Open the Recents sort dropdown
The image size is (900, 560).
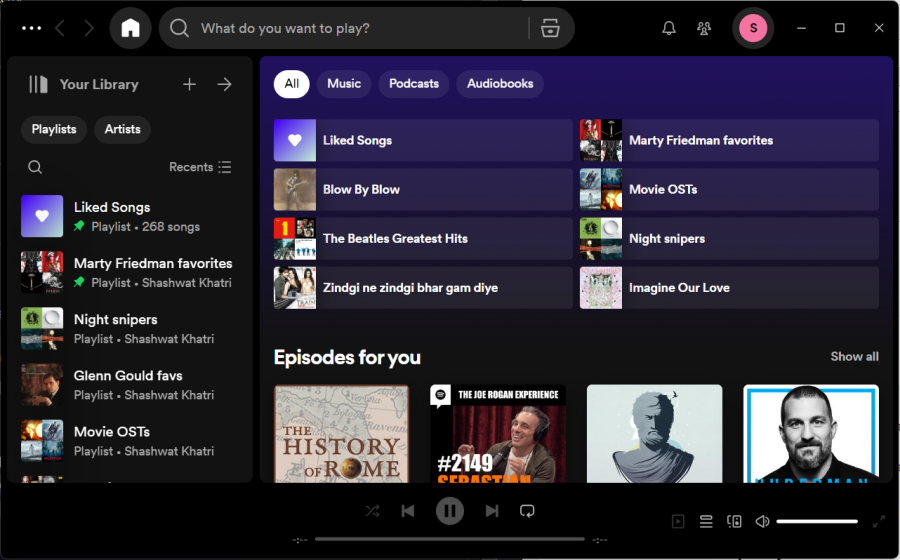pos(200,167)
